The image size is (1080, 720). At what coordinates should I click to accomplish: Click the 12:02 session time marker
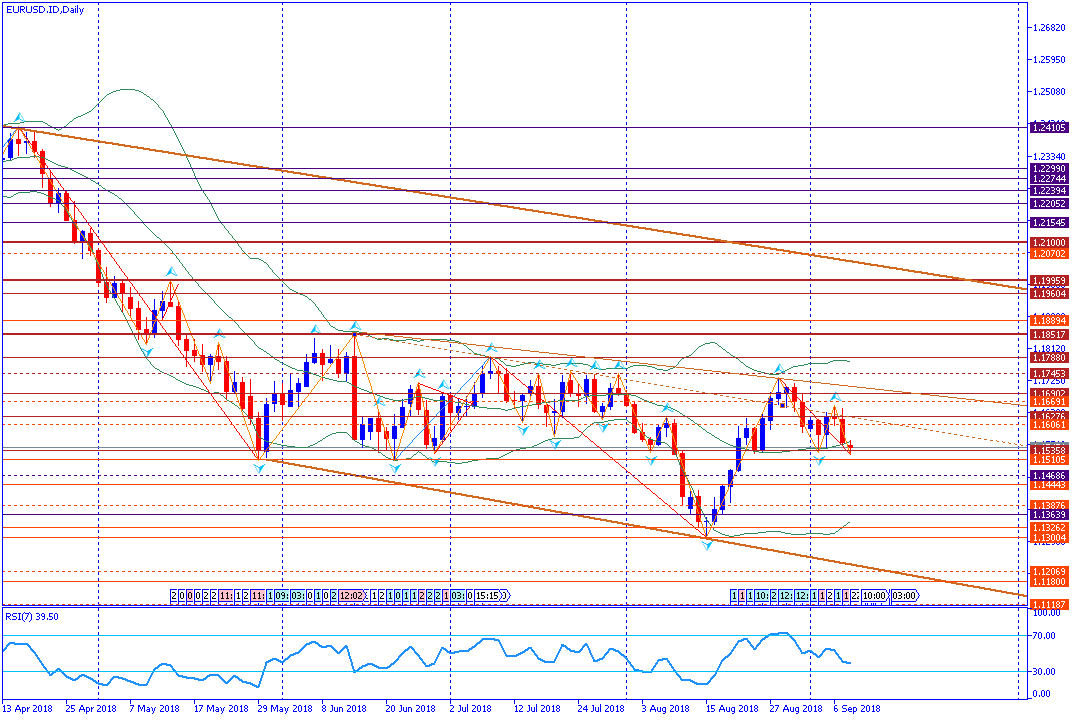[x=351, y=596]
